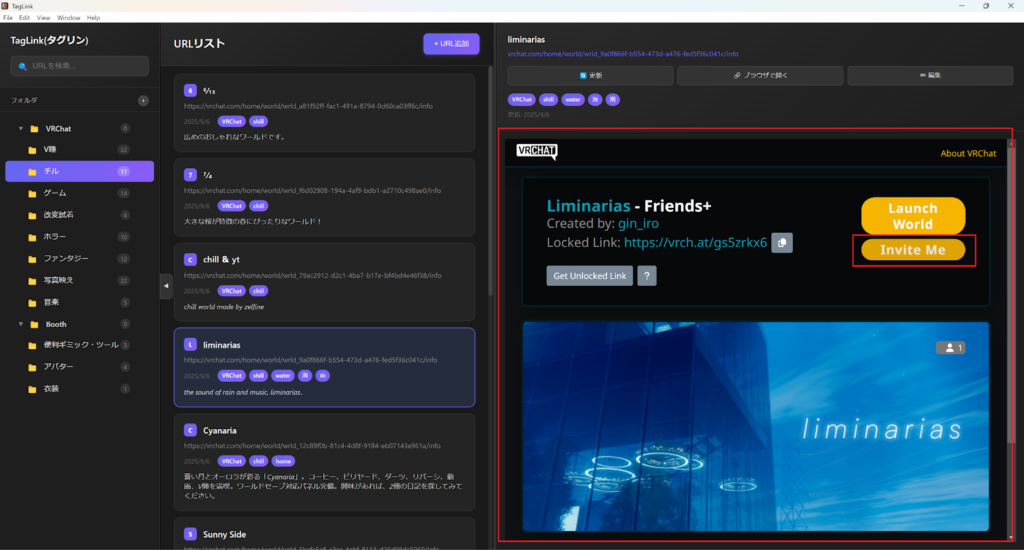Open the View menu
The height and width of the screenshot is (550, 1024).
click(x=43, y=18)
